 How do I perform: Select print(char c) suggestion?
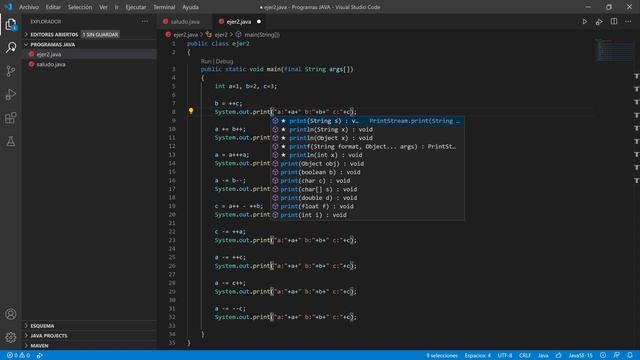[367, 181]
